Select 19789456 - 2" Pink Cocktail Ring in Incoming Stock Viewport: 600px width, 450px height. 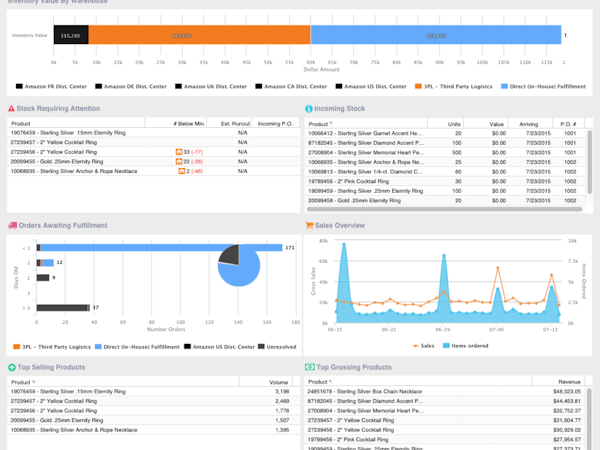click(x=445, y=181)
